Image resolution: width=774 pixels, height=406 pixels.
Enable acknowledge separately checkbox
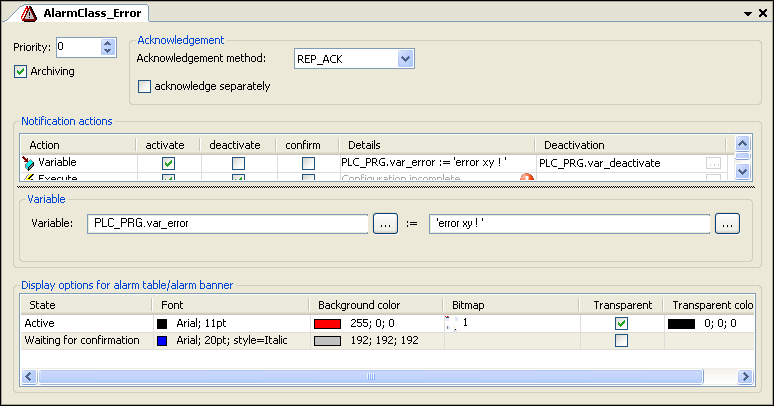point(144,86)
